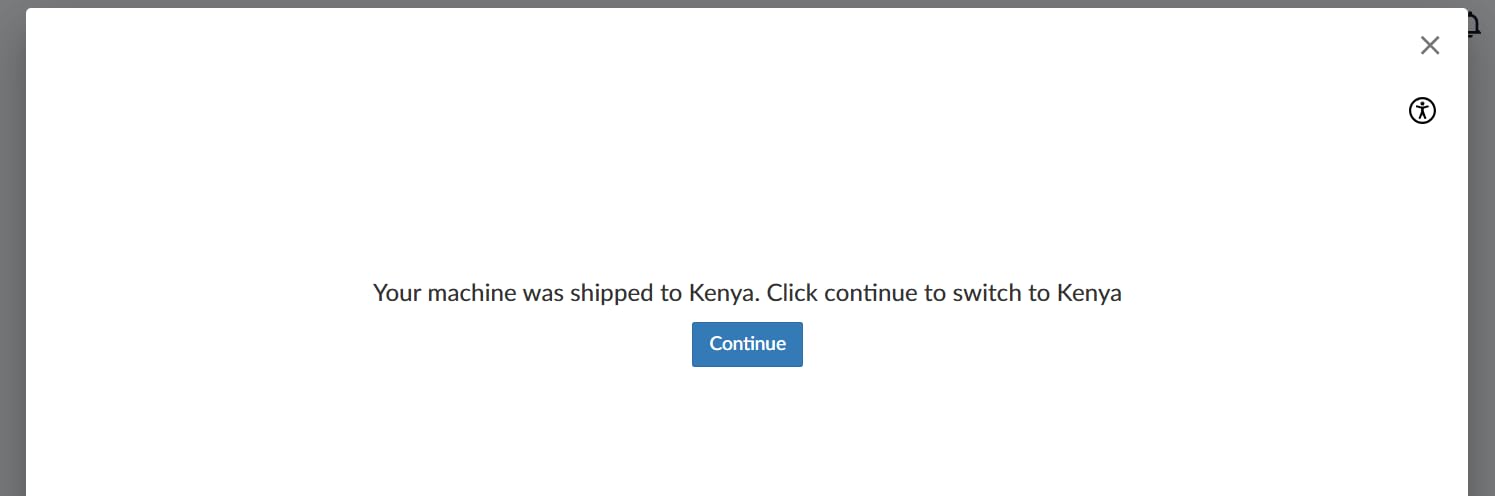Confirm switching to Kenya with Continue
The width and height of the screenshot is (1495, 496).
747,344
